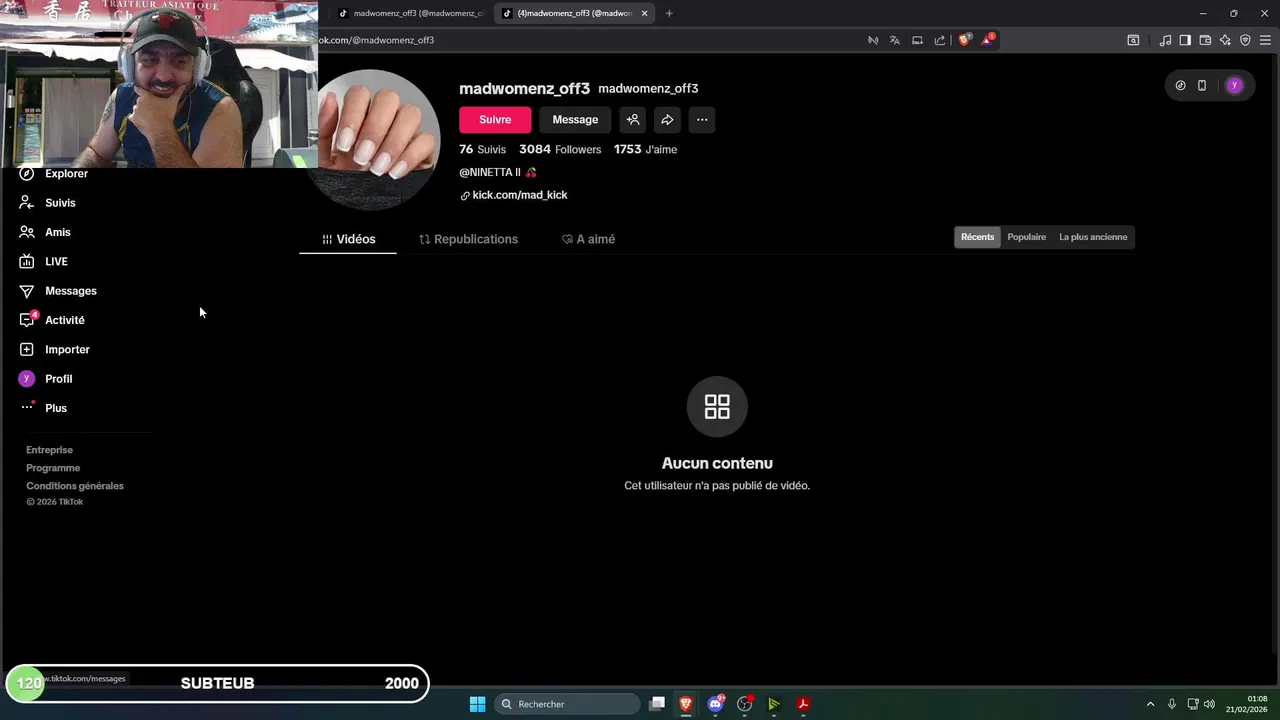Click the phone app icon top right
This screenshot has width=1280, height=720.
point(1202,85)
